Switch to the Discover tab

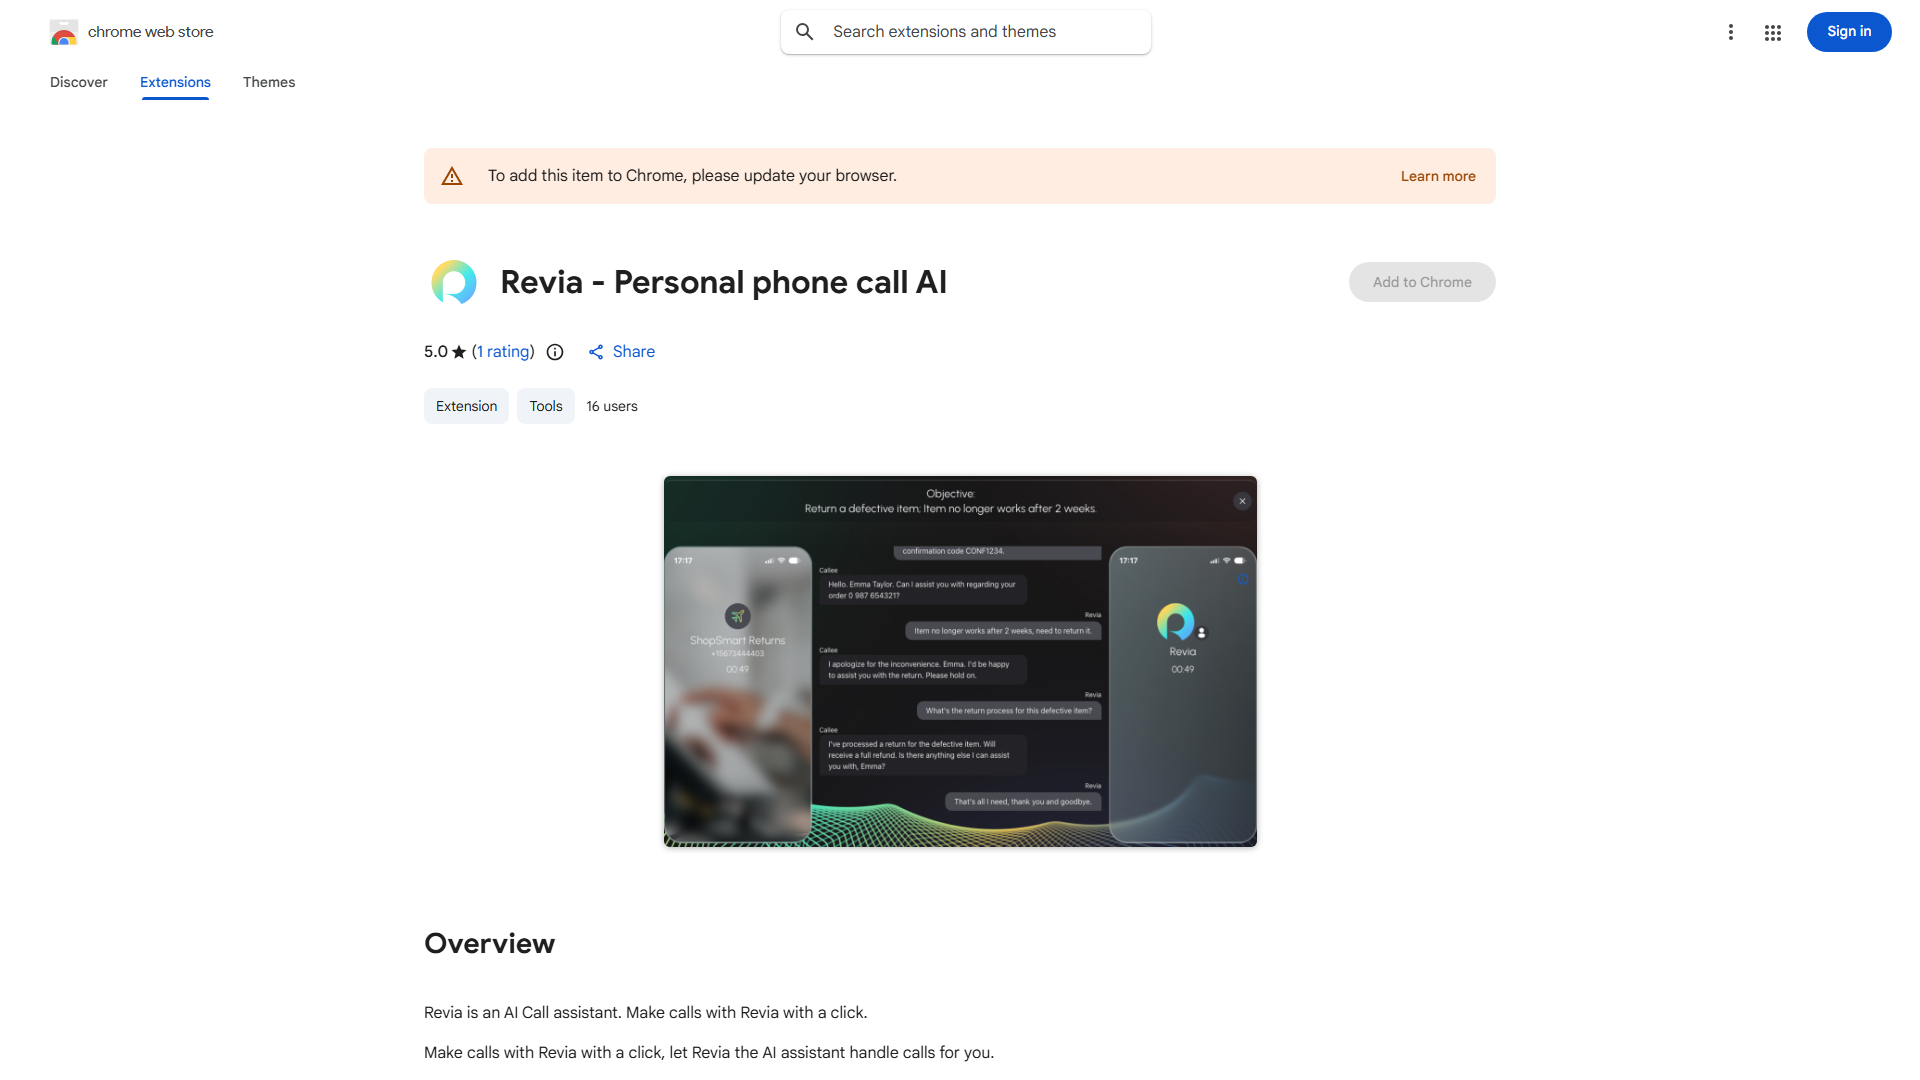79,82
